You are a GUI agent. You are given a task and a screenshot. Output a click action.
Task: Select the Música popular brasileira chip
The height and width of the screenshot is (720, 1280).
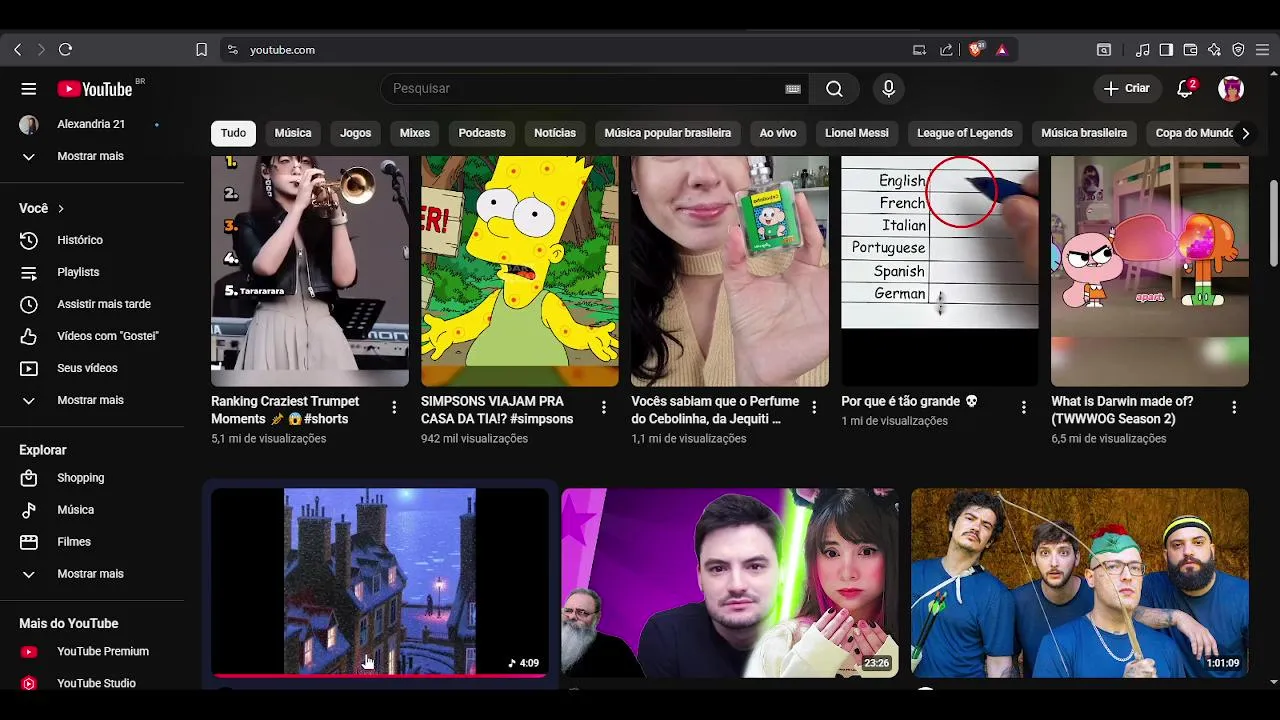(x=668, y=133)
